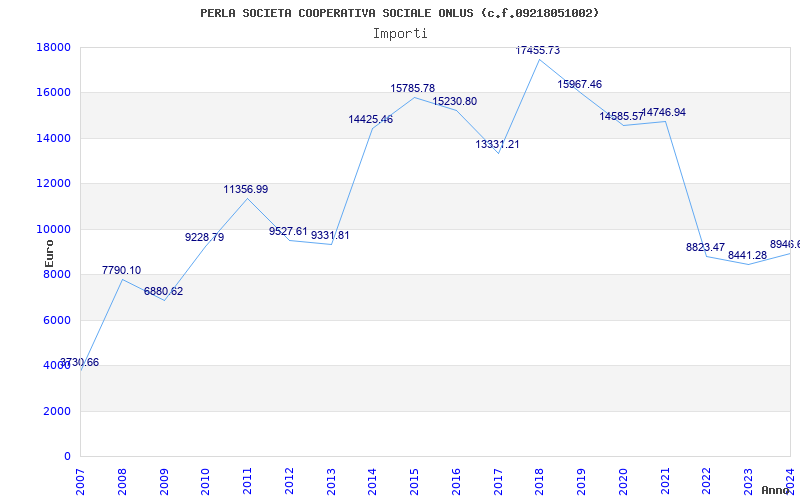Click the y-axis tick 6000
The width and height of the screenshot is (800, 500).
point(57,320)
